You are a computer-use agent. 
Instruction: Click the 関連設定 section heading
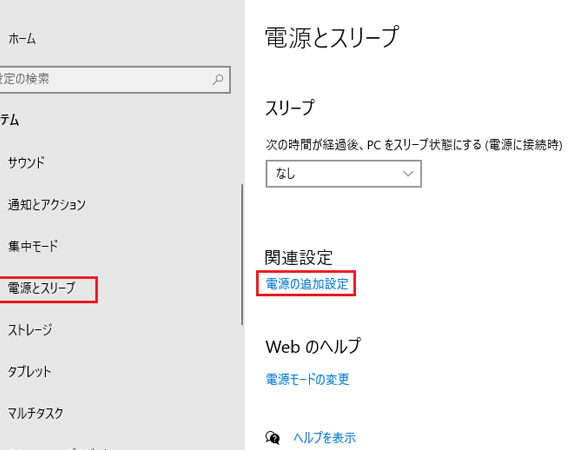pos(298,257)
